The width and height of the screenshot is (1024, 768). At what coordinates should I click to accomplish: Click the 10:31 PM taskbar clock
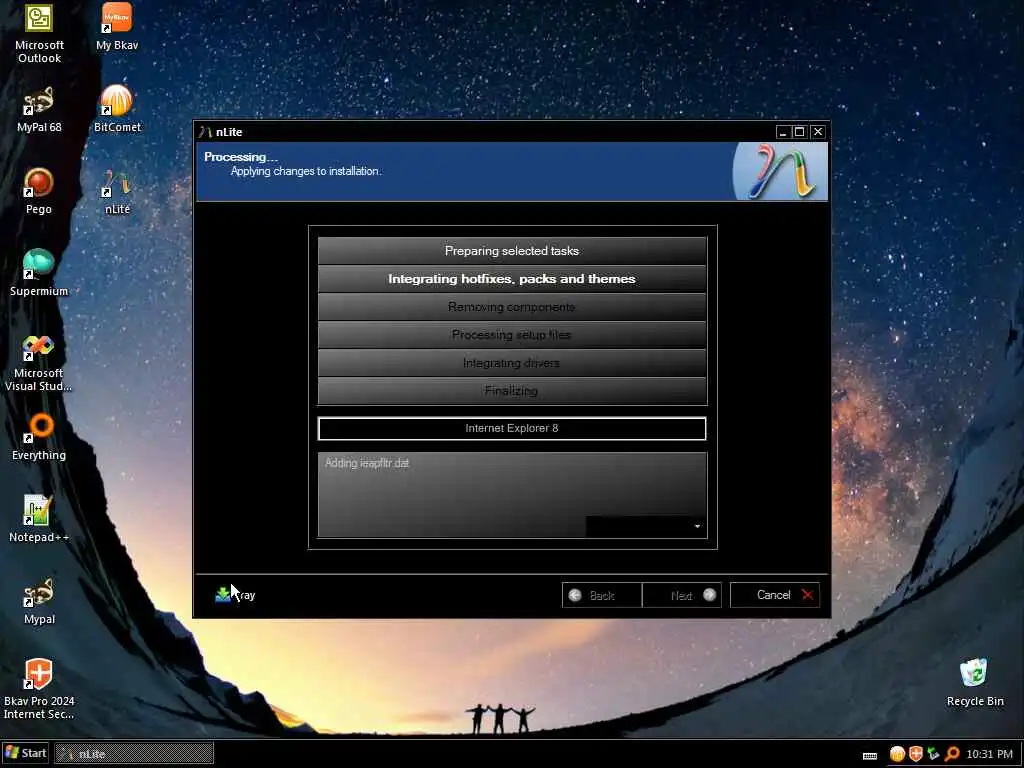[989, 754]
